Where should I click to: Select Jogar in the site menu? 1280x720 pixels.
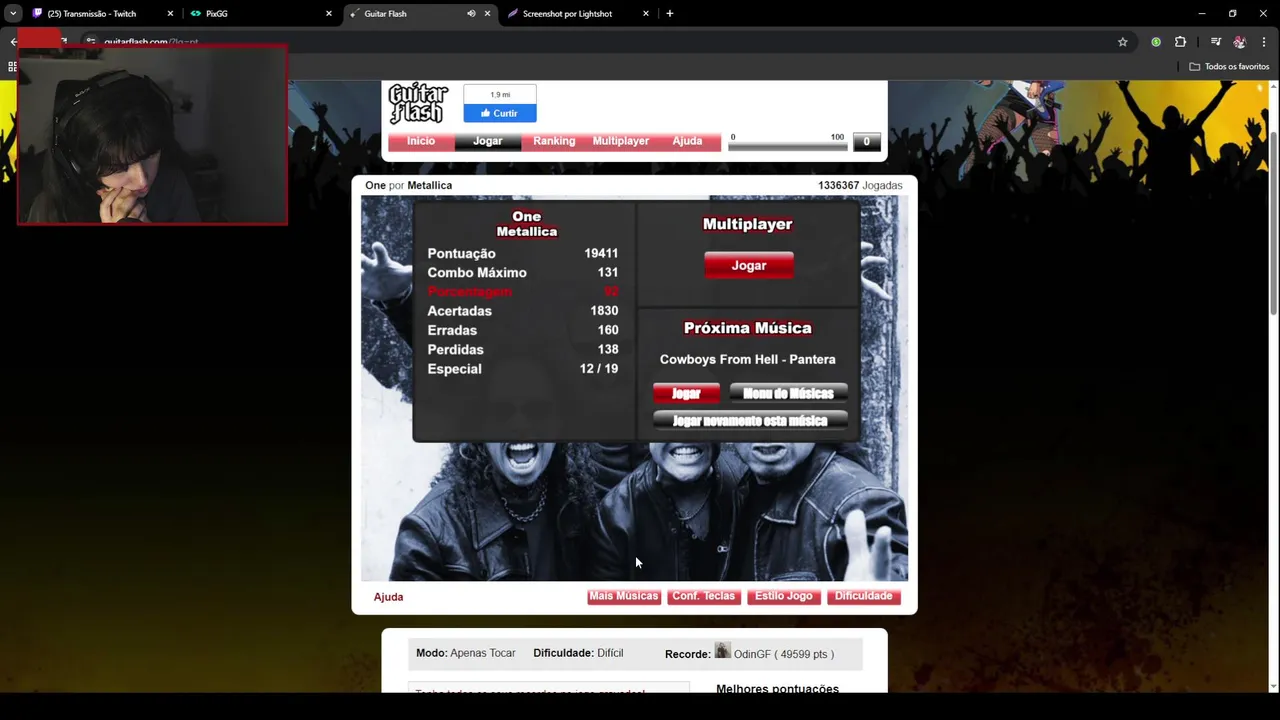point(488,141)
